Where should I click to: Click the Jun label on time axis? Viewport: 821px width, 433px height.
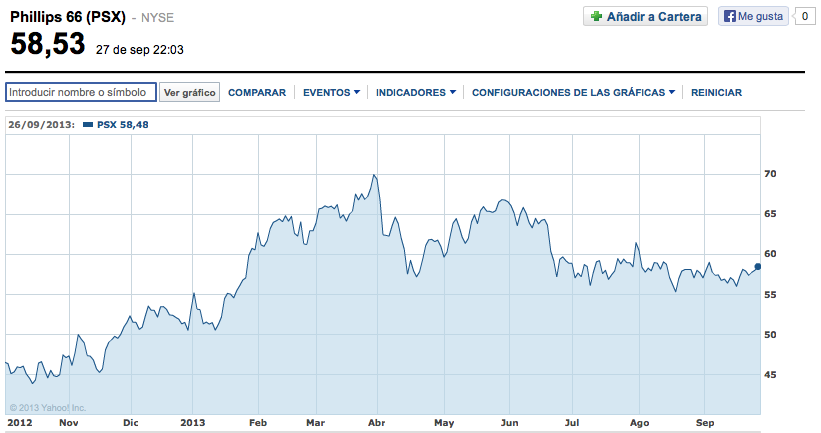[x=509, y=423]
